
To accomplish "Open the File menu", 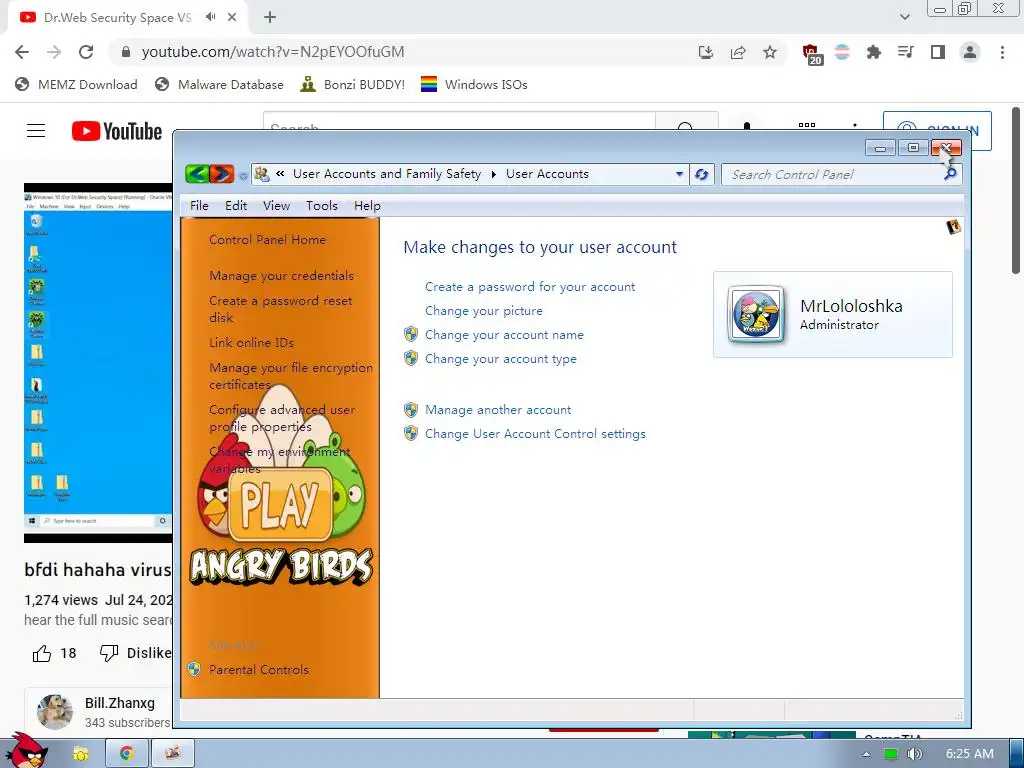I will coord(199,206).
